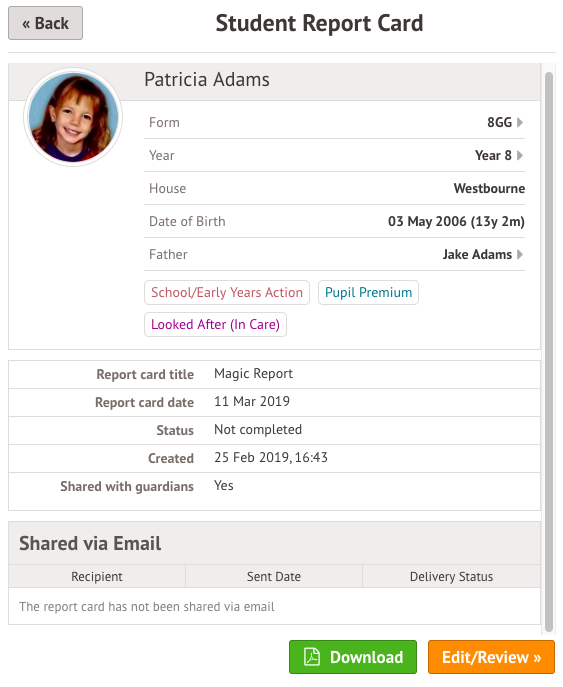
Task: Open Patricia Adams profile photo
Action: (73, 117)
